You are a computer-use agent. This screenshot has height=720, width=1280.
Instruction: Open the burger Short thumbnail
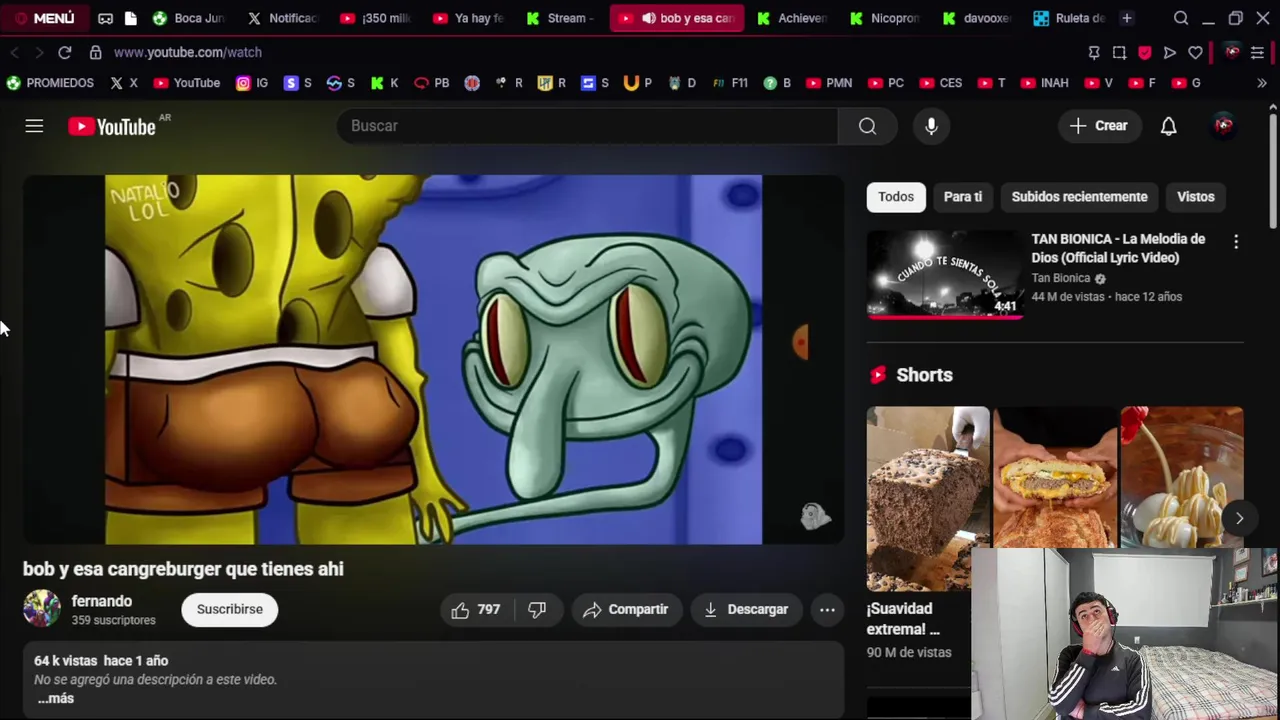tap(1055, 478)
